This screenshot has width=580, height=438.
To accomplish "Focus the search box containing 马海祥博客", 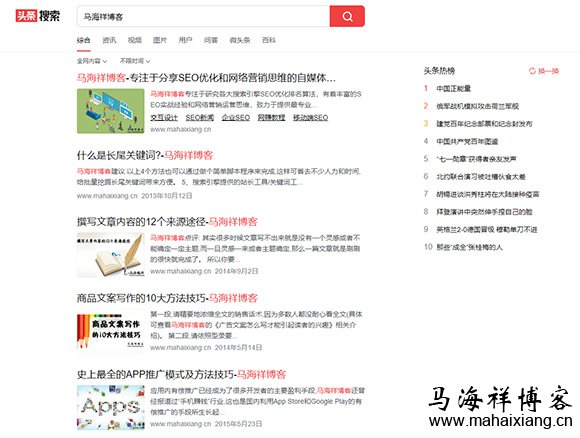I will click(x=203, y=16).
